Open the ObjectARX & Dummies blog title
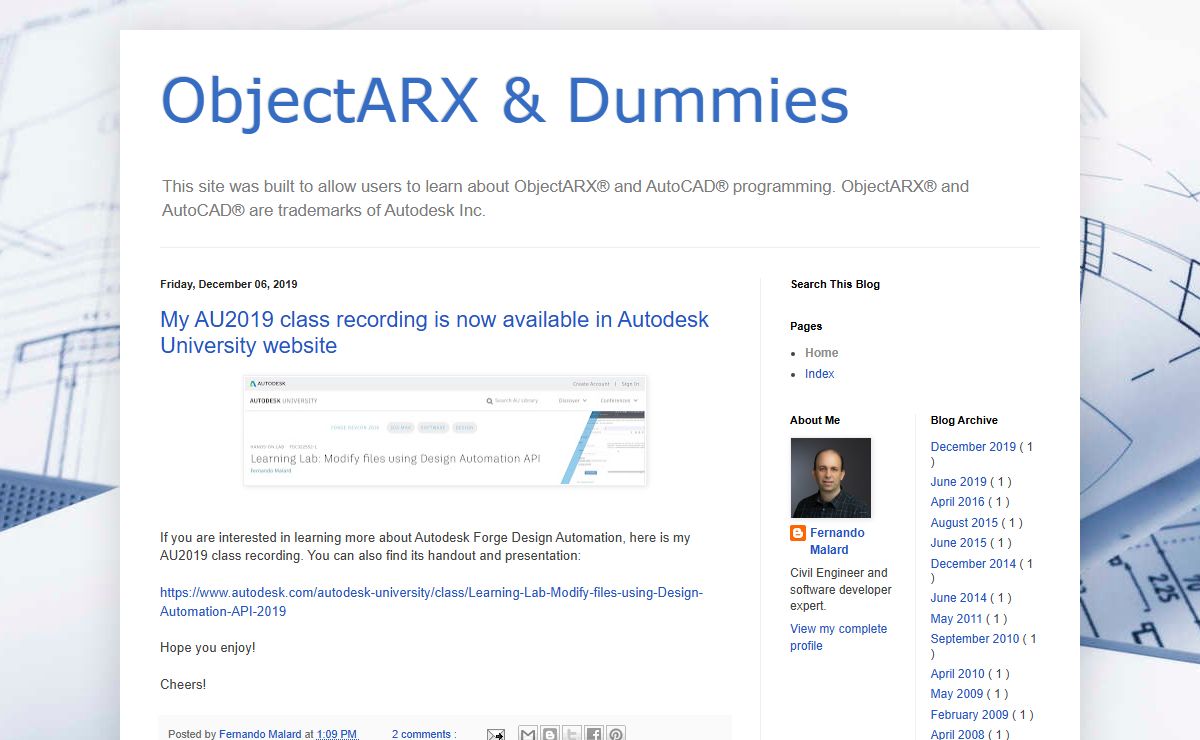1200x740 pixels. [x=505, y=102]
